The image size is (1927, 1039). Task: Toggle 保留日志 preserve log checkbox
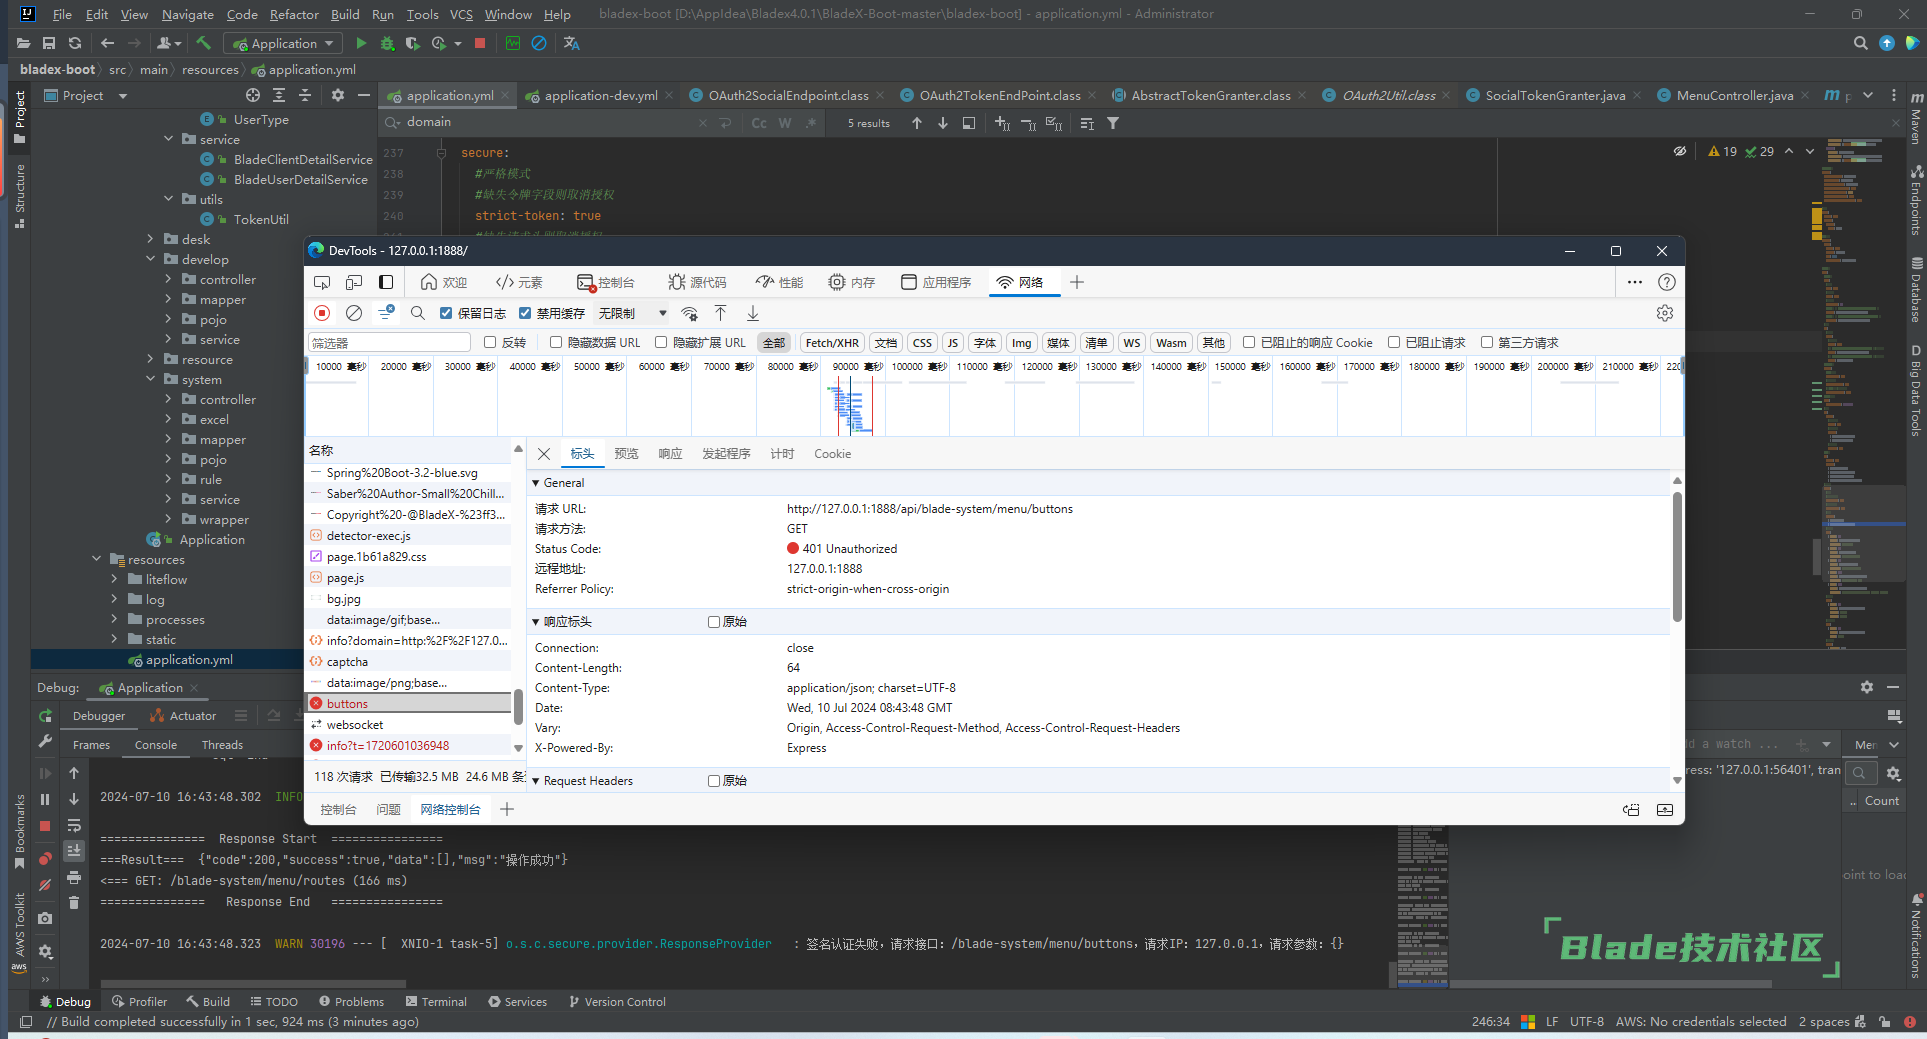click(x=446, y=313)
